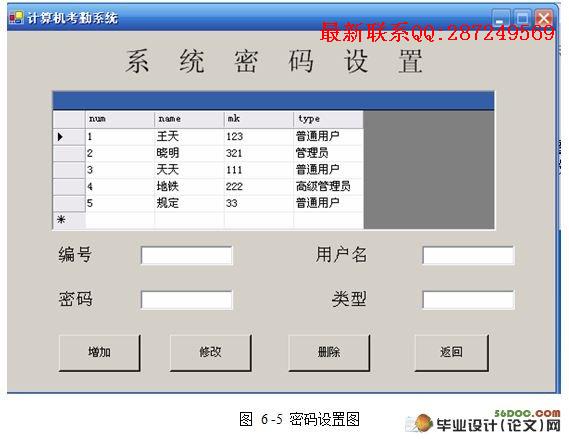569x439 pixels.
Task: Focus the 密码 input field
Action: tap(187, 300)
